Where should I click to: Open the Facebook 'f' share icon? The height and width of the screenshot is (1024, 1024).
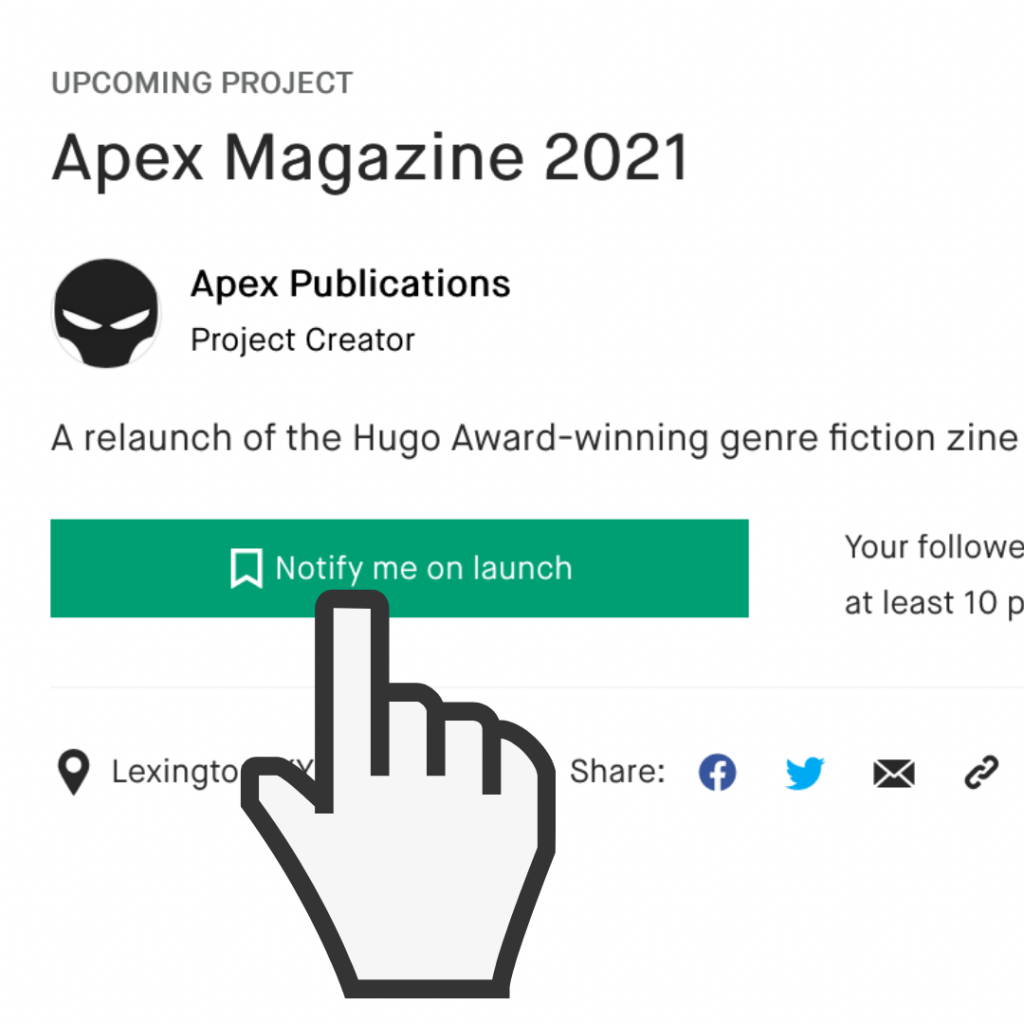(716, 772)
